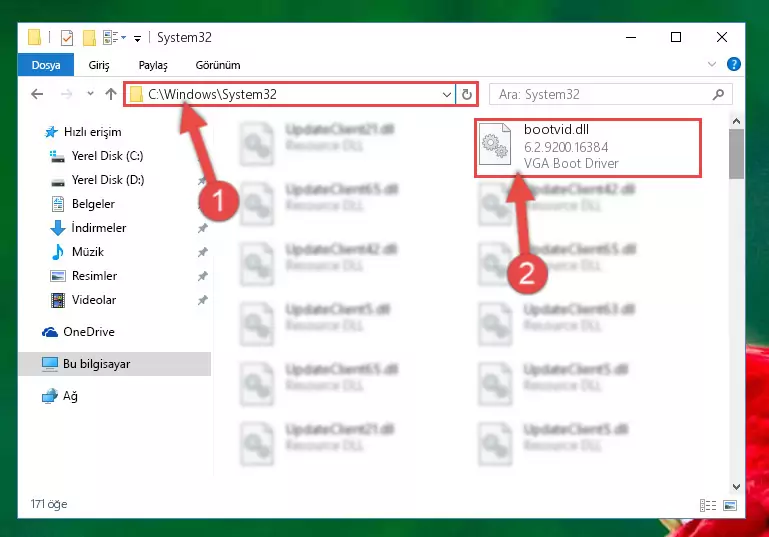Click the address bar path C:\Windows\System32
This screenshot has width=769, height=537.
(x=212, y=94)
